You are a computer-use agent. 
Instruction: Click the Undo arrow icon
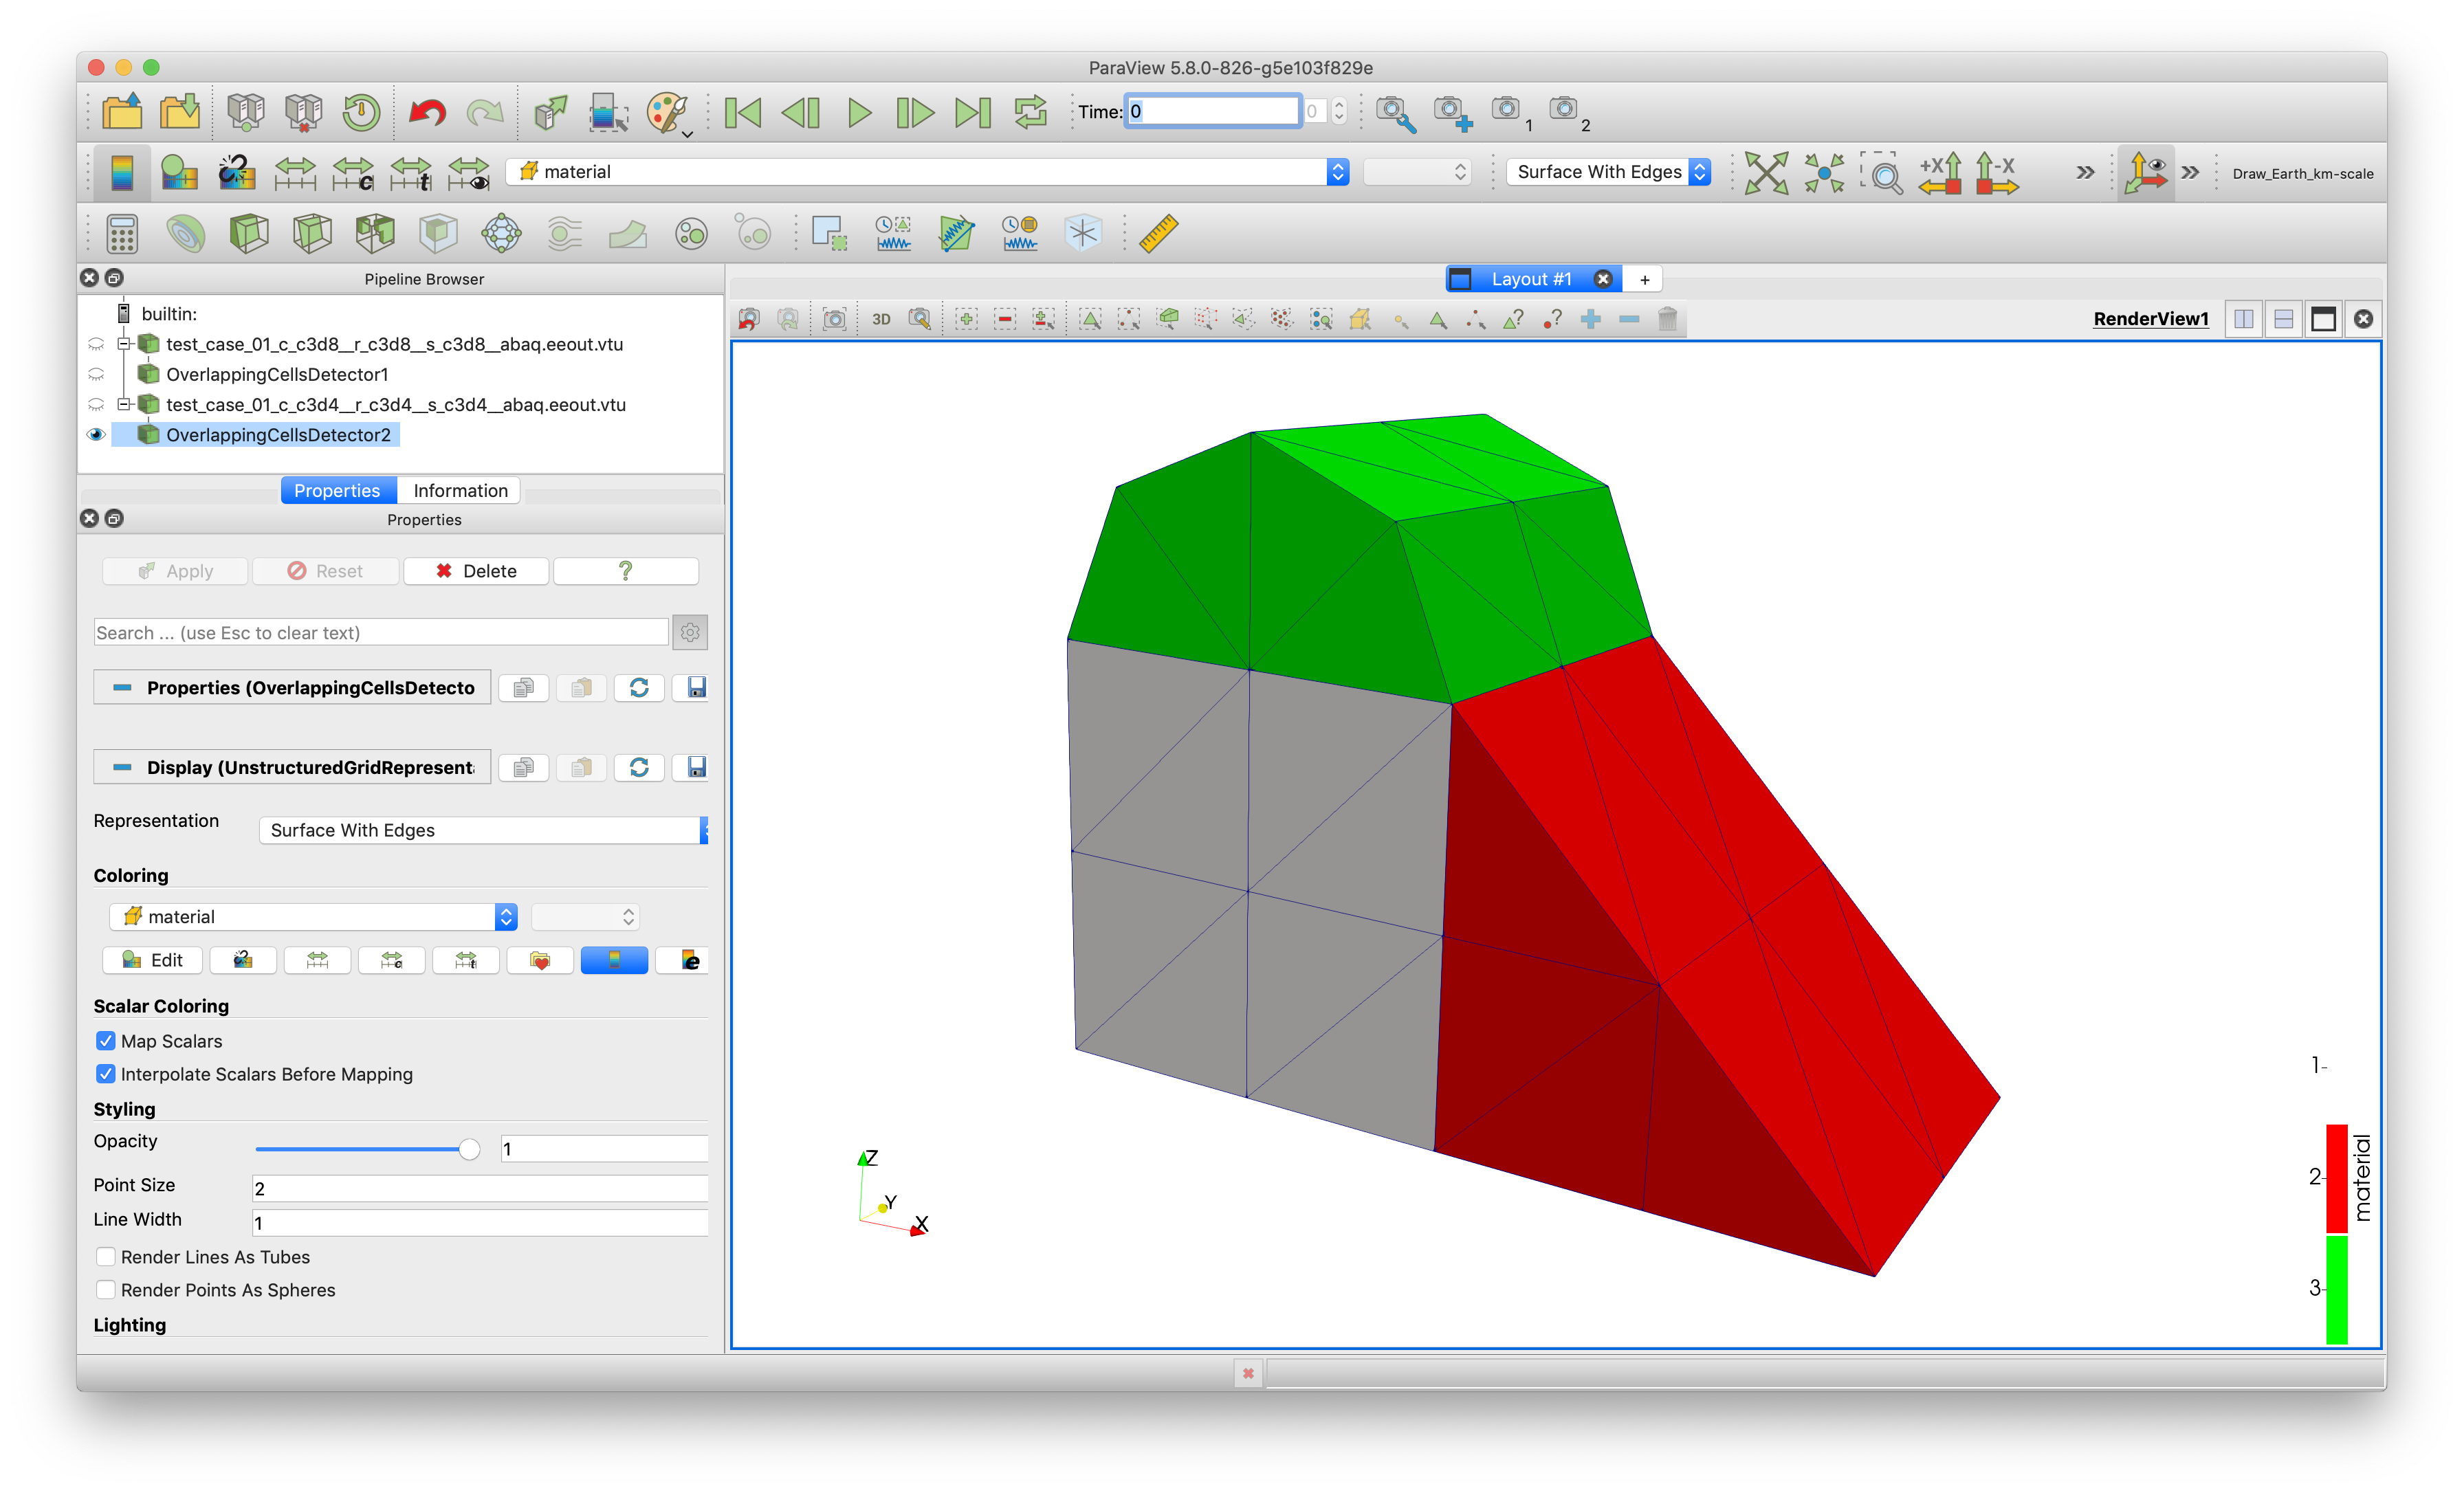tap(427, 112)
